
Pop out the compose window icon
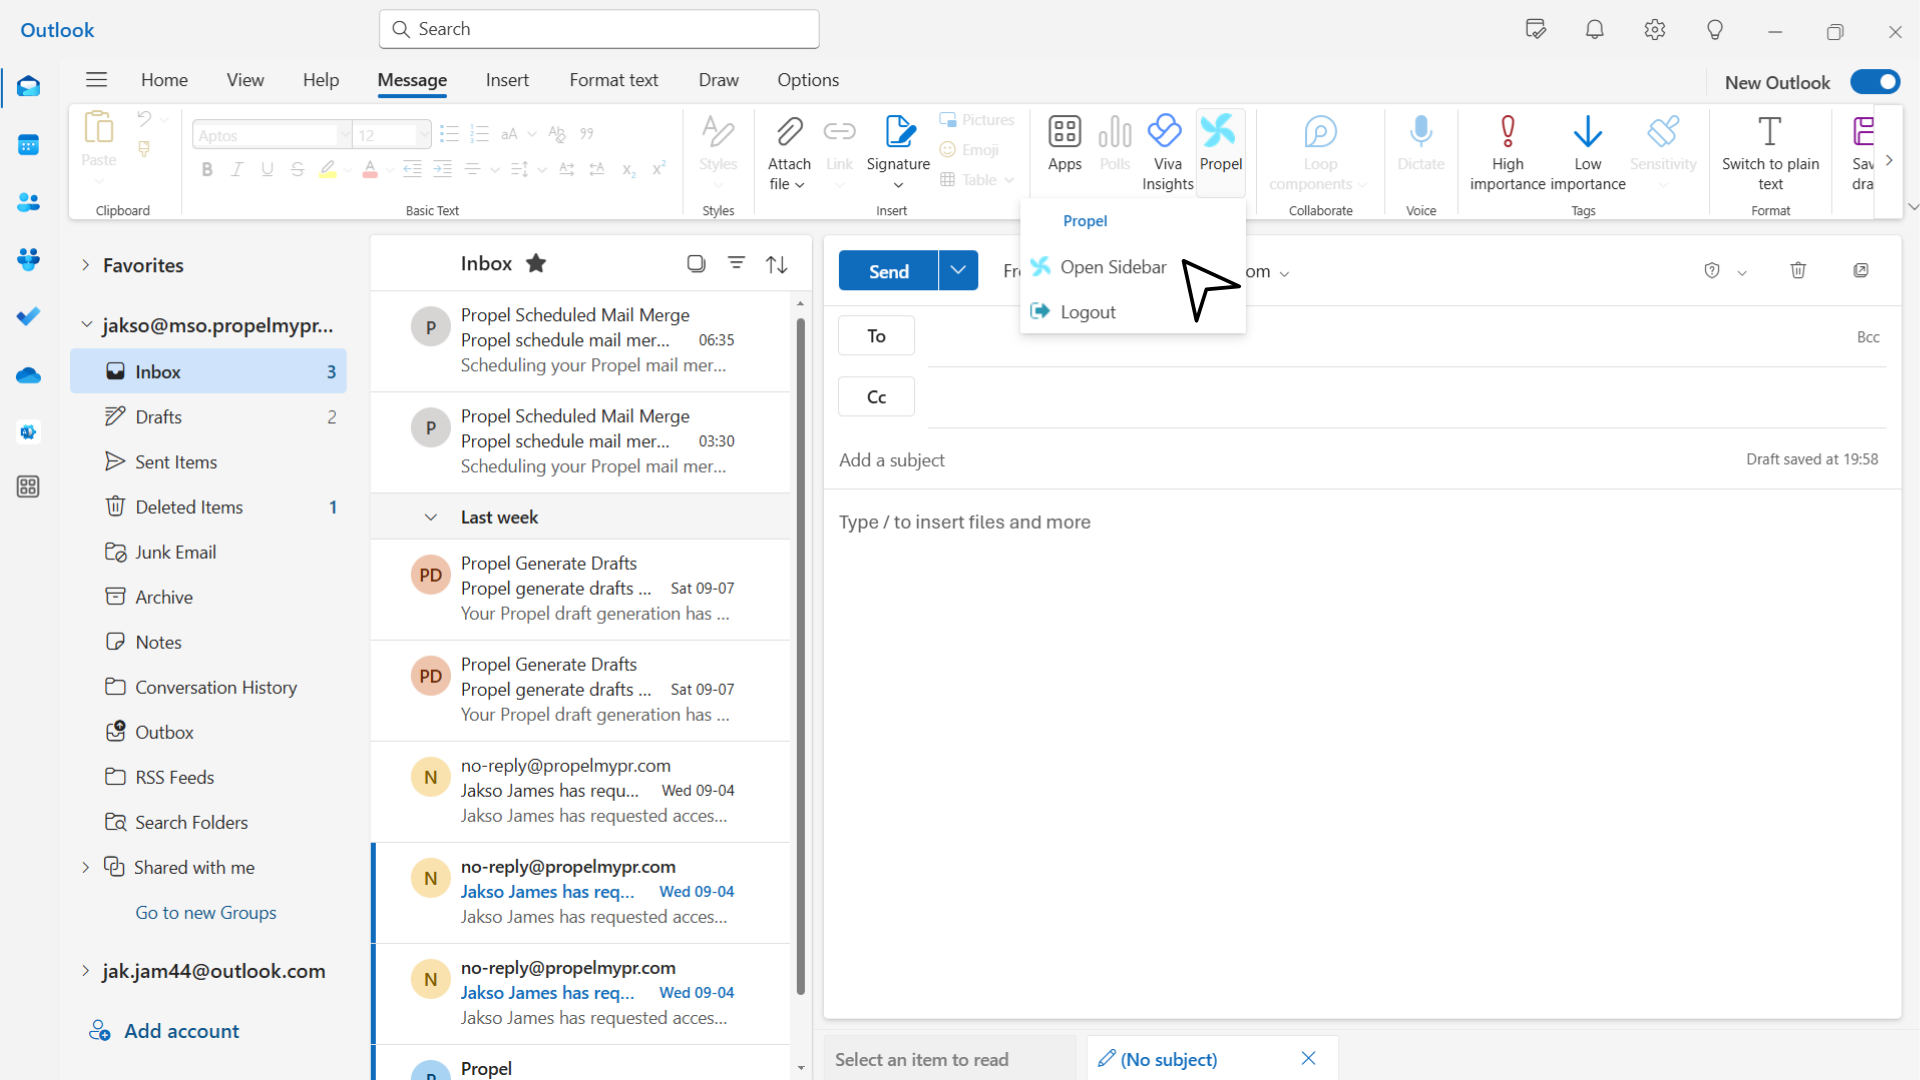[x=1860, y=270]
